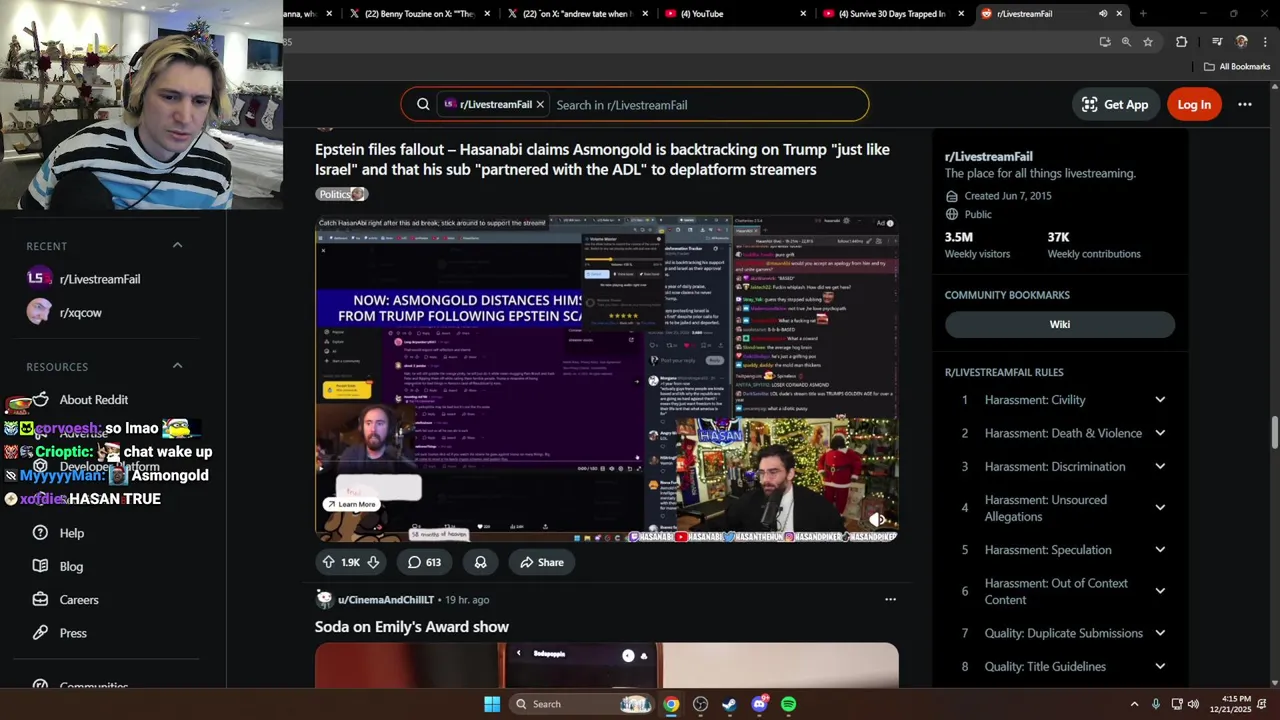Open Chrome media controls icon

point(1217,42)
